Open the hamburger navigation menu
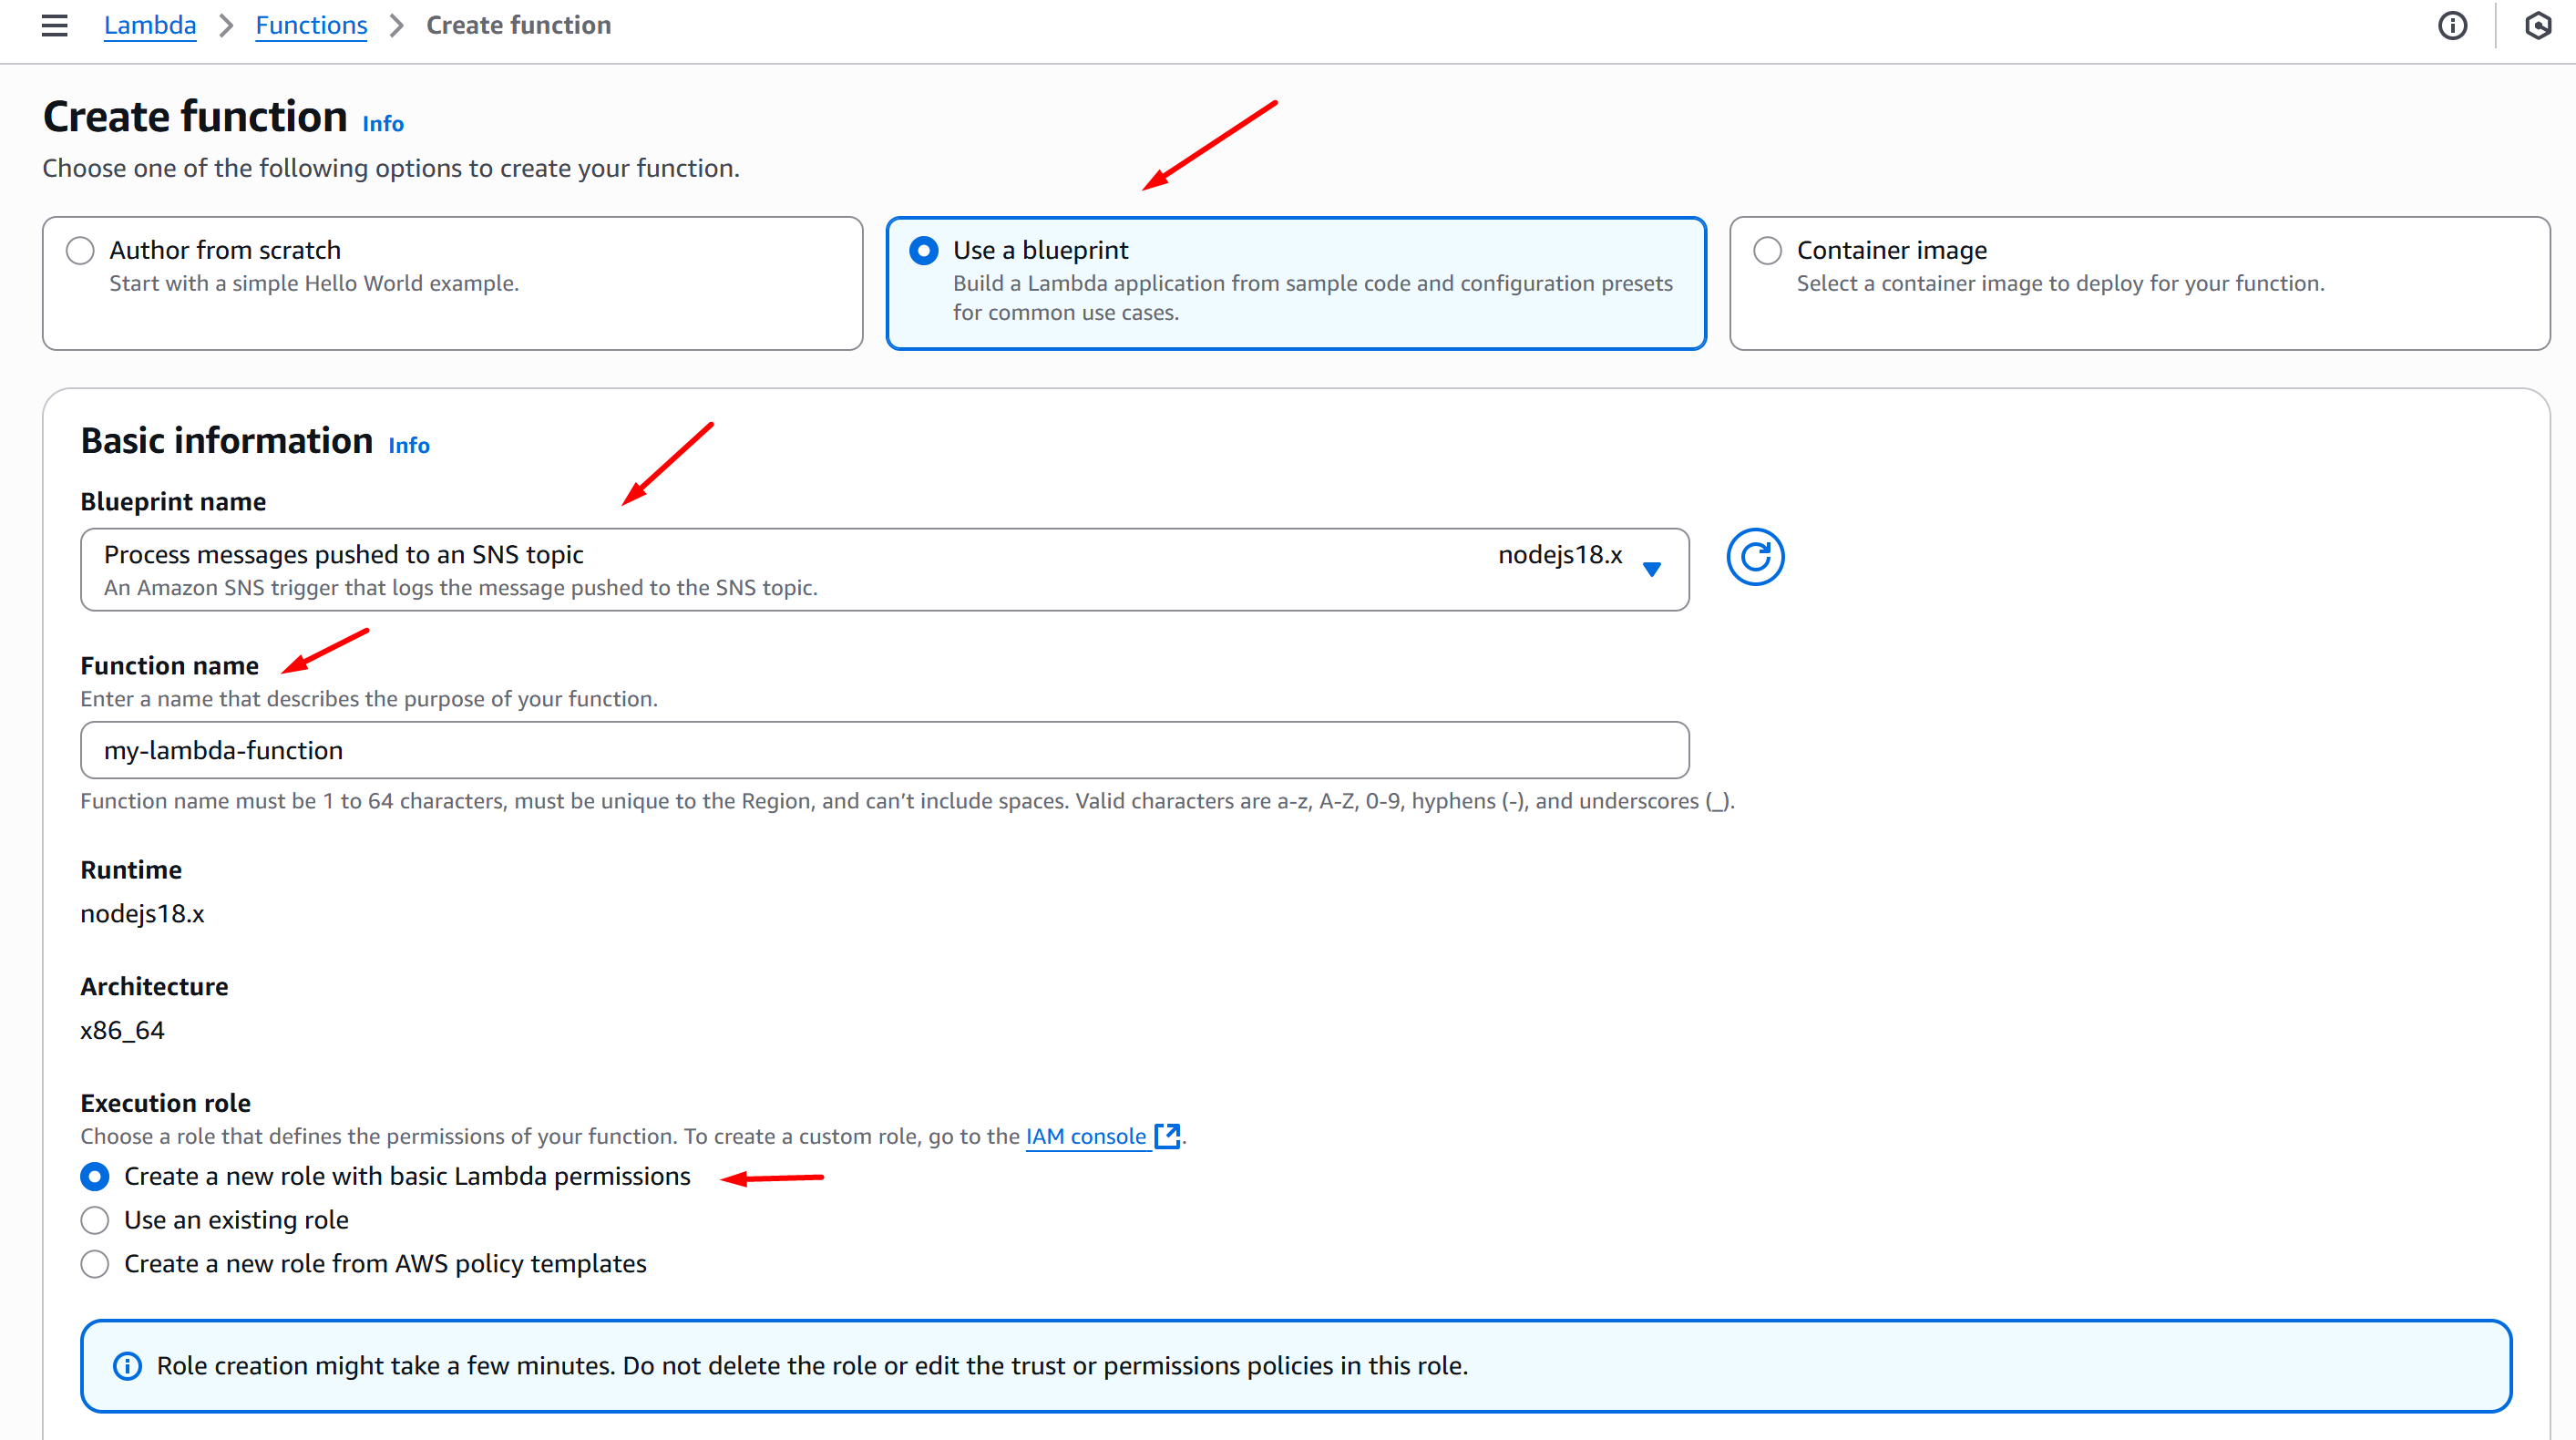 54,25
